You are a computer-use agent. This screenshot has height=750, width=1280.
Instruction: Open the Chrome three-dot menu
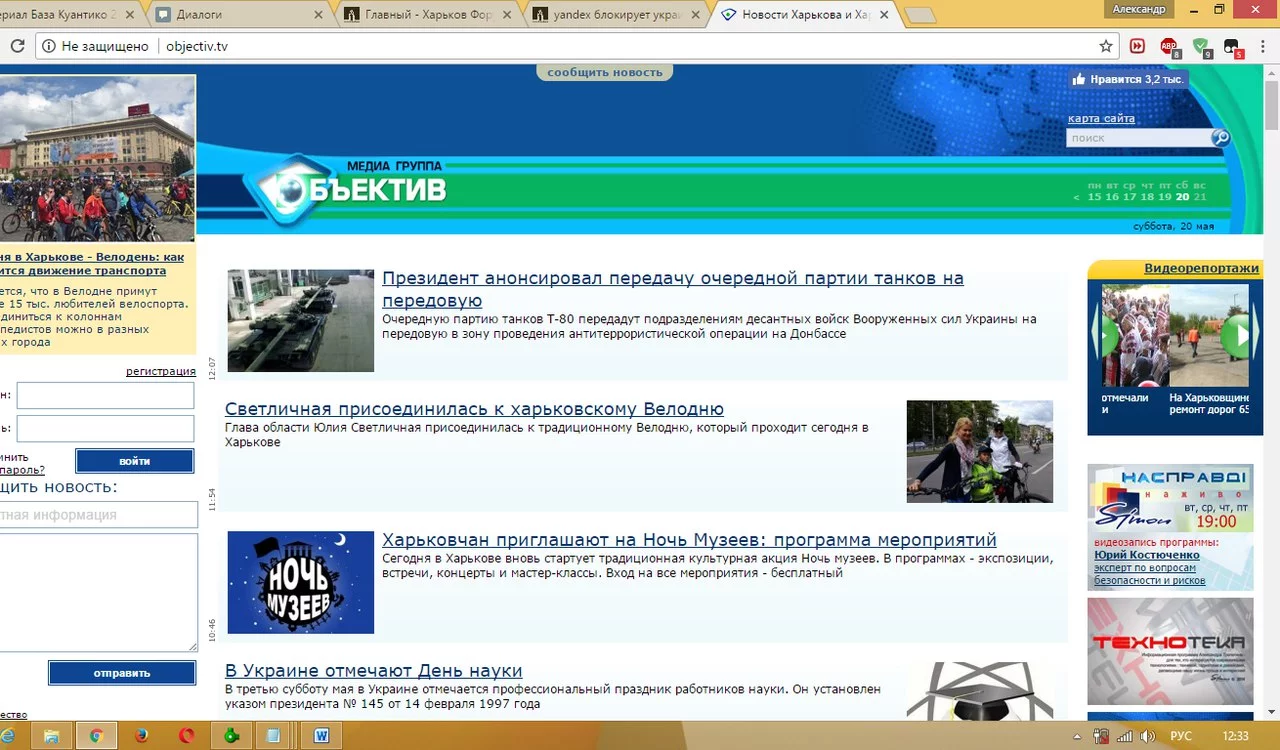(1263, 46)
